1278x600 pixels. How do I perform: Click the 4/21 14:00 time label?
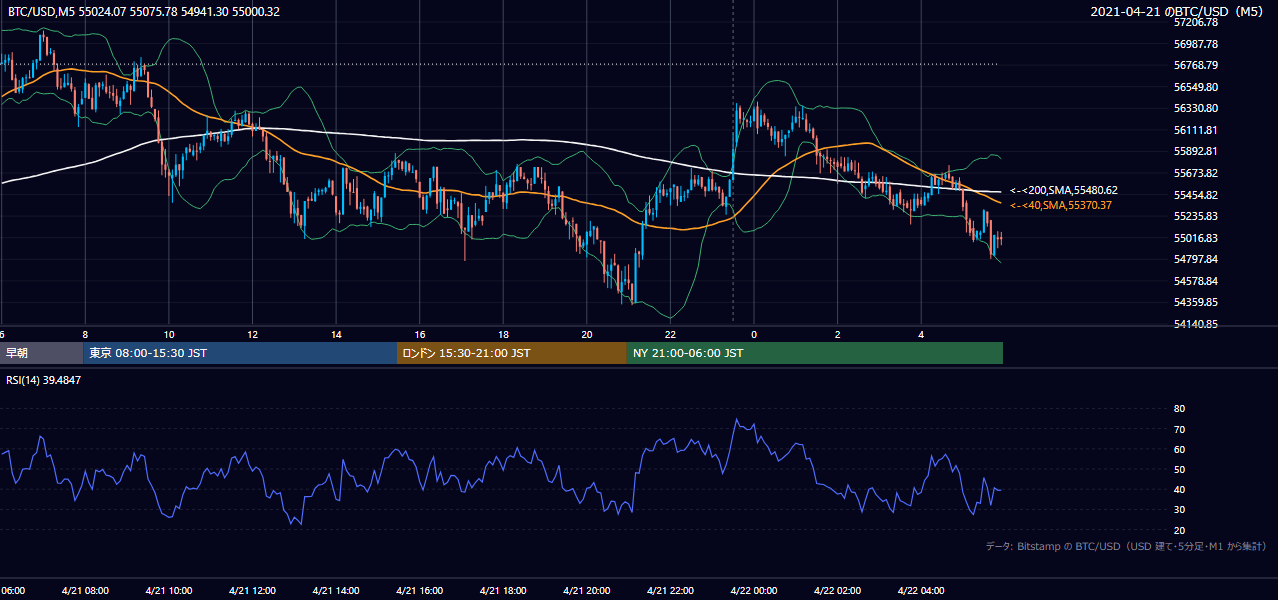click(336, 591)
